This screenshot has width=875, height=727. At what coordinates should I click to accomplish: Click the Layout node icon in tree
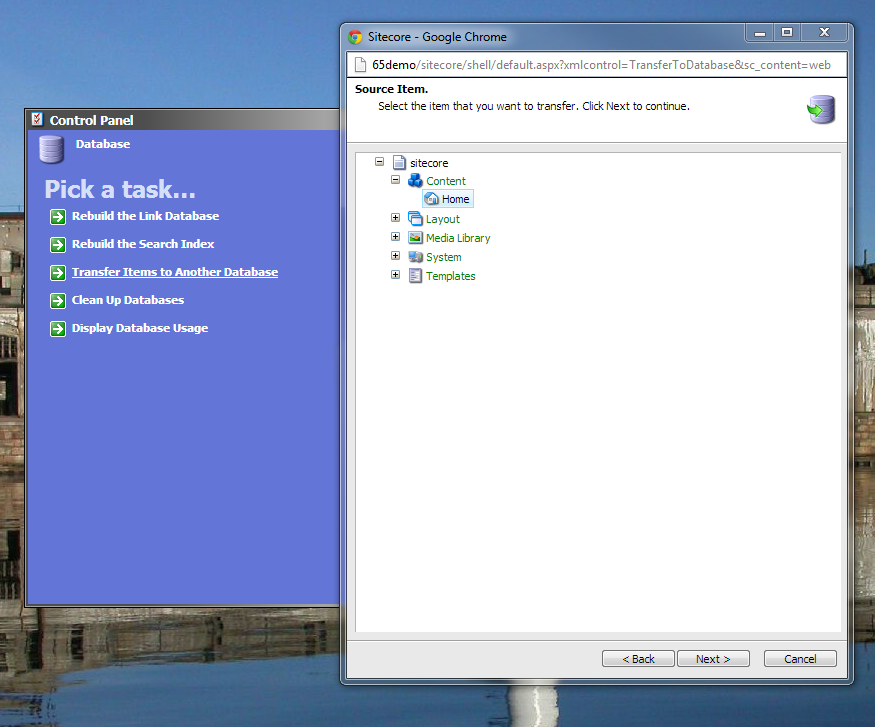[x=416, y=219]
